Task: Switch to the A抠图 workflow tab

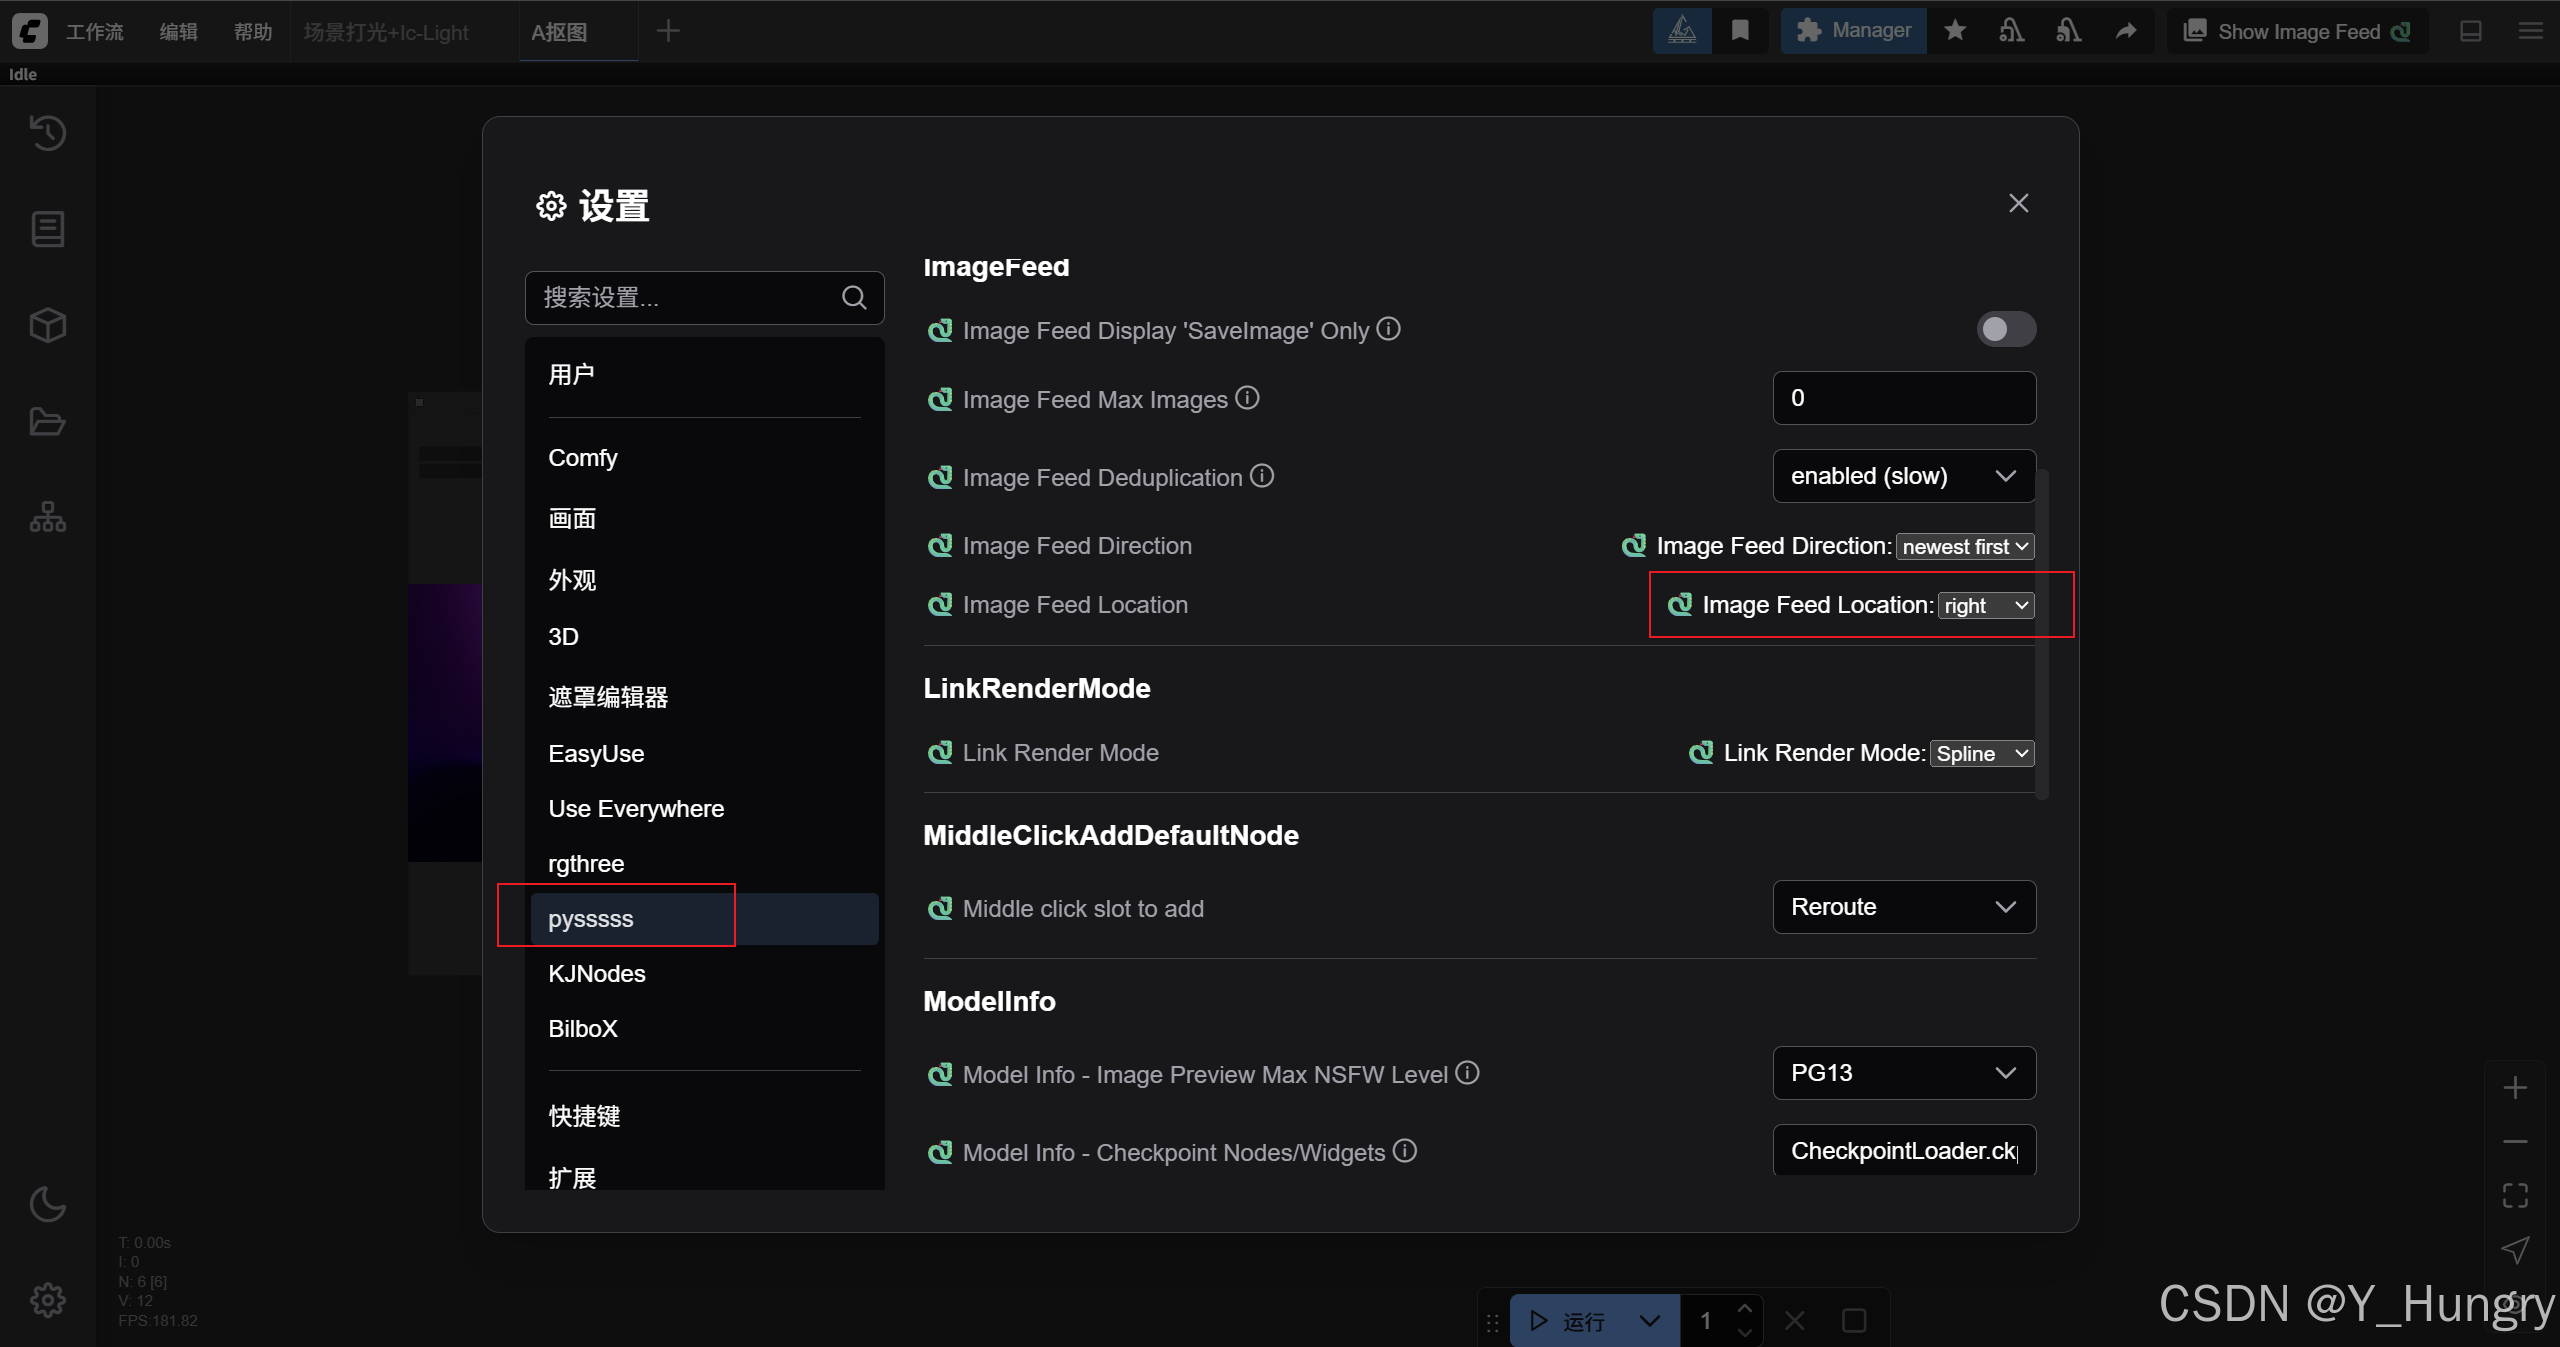Action: [x=559, y=32]
